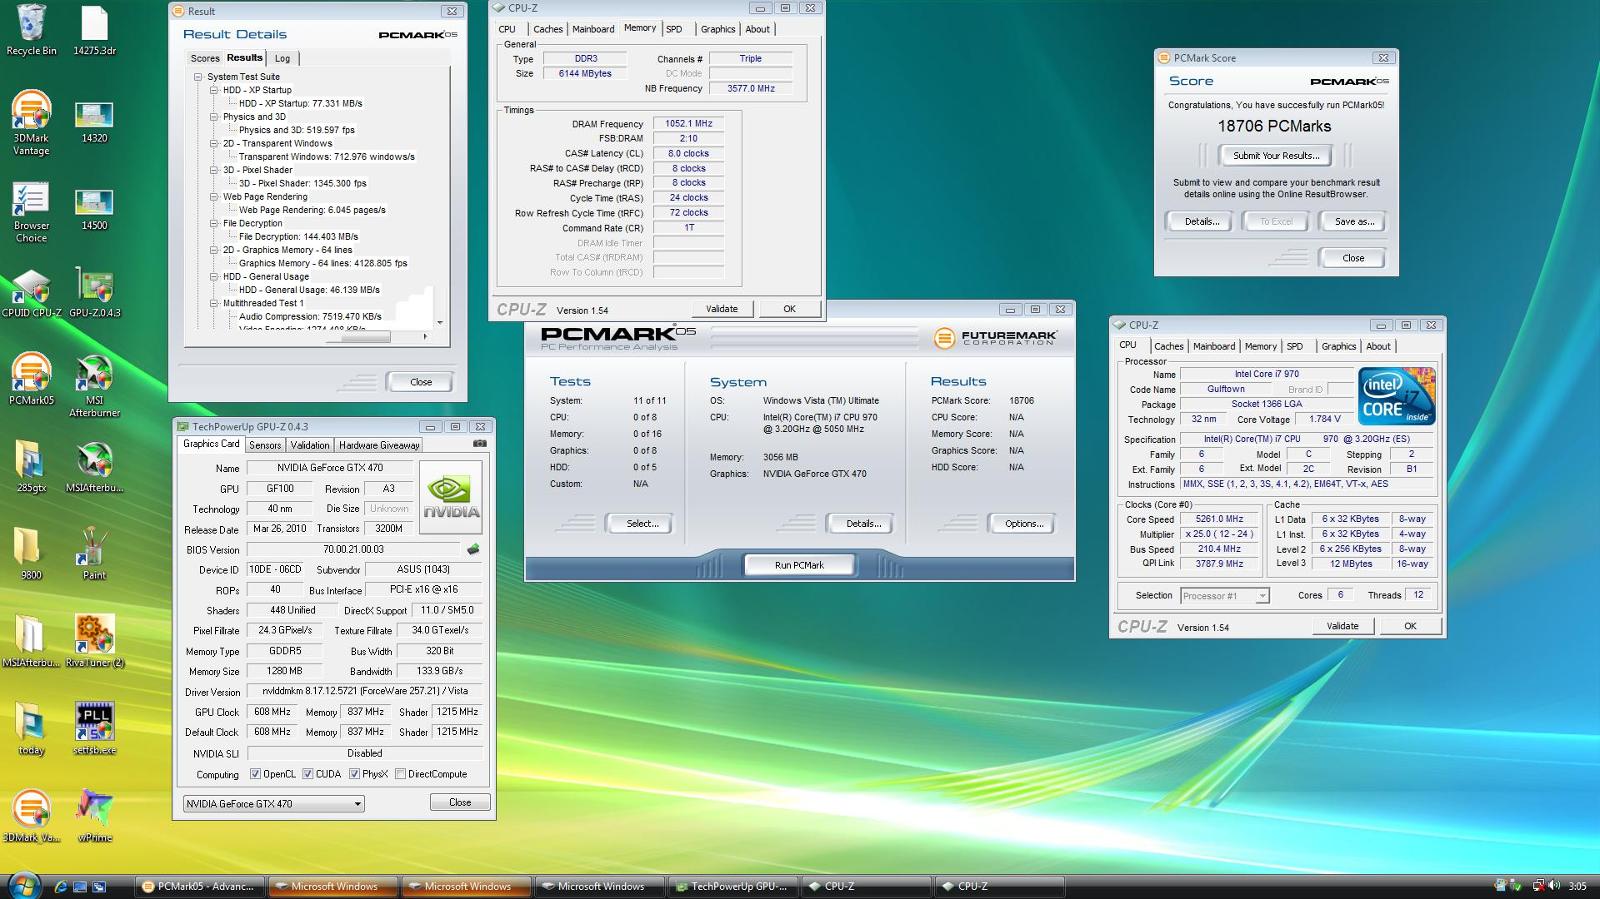Click the GPU Name field in GPU-Z
This screenshot has width=1600, height=899.
click(x=329, y=468)
